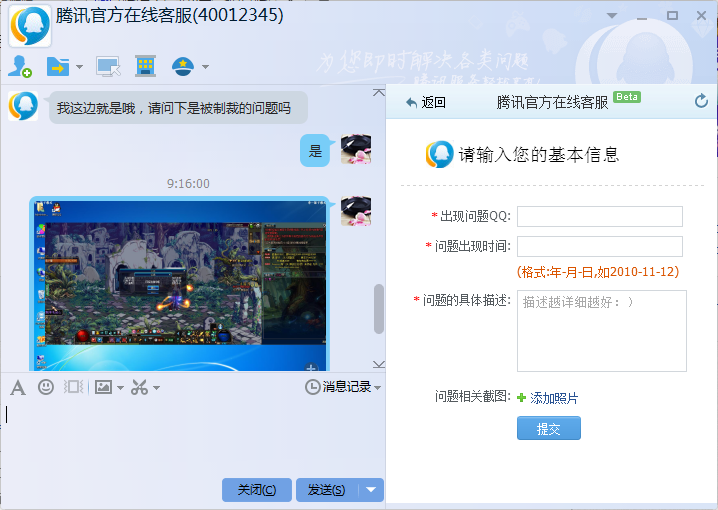Click the 返回 back button
718x510 pixels.
tap(426, 102)
